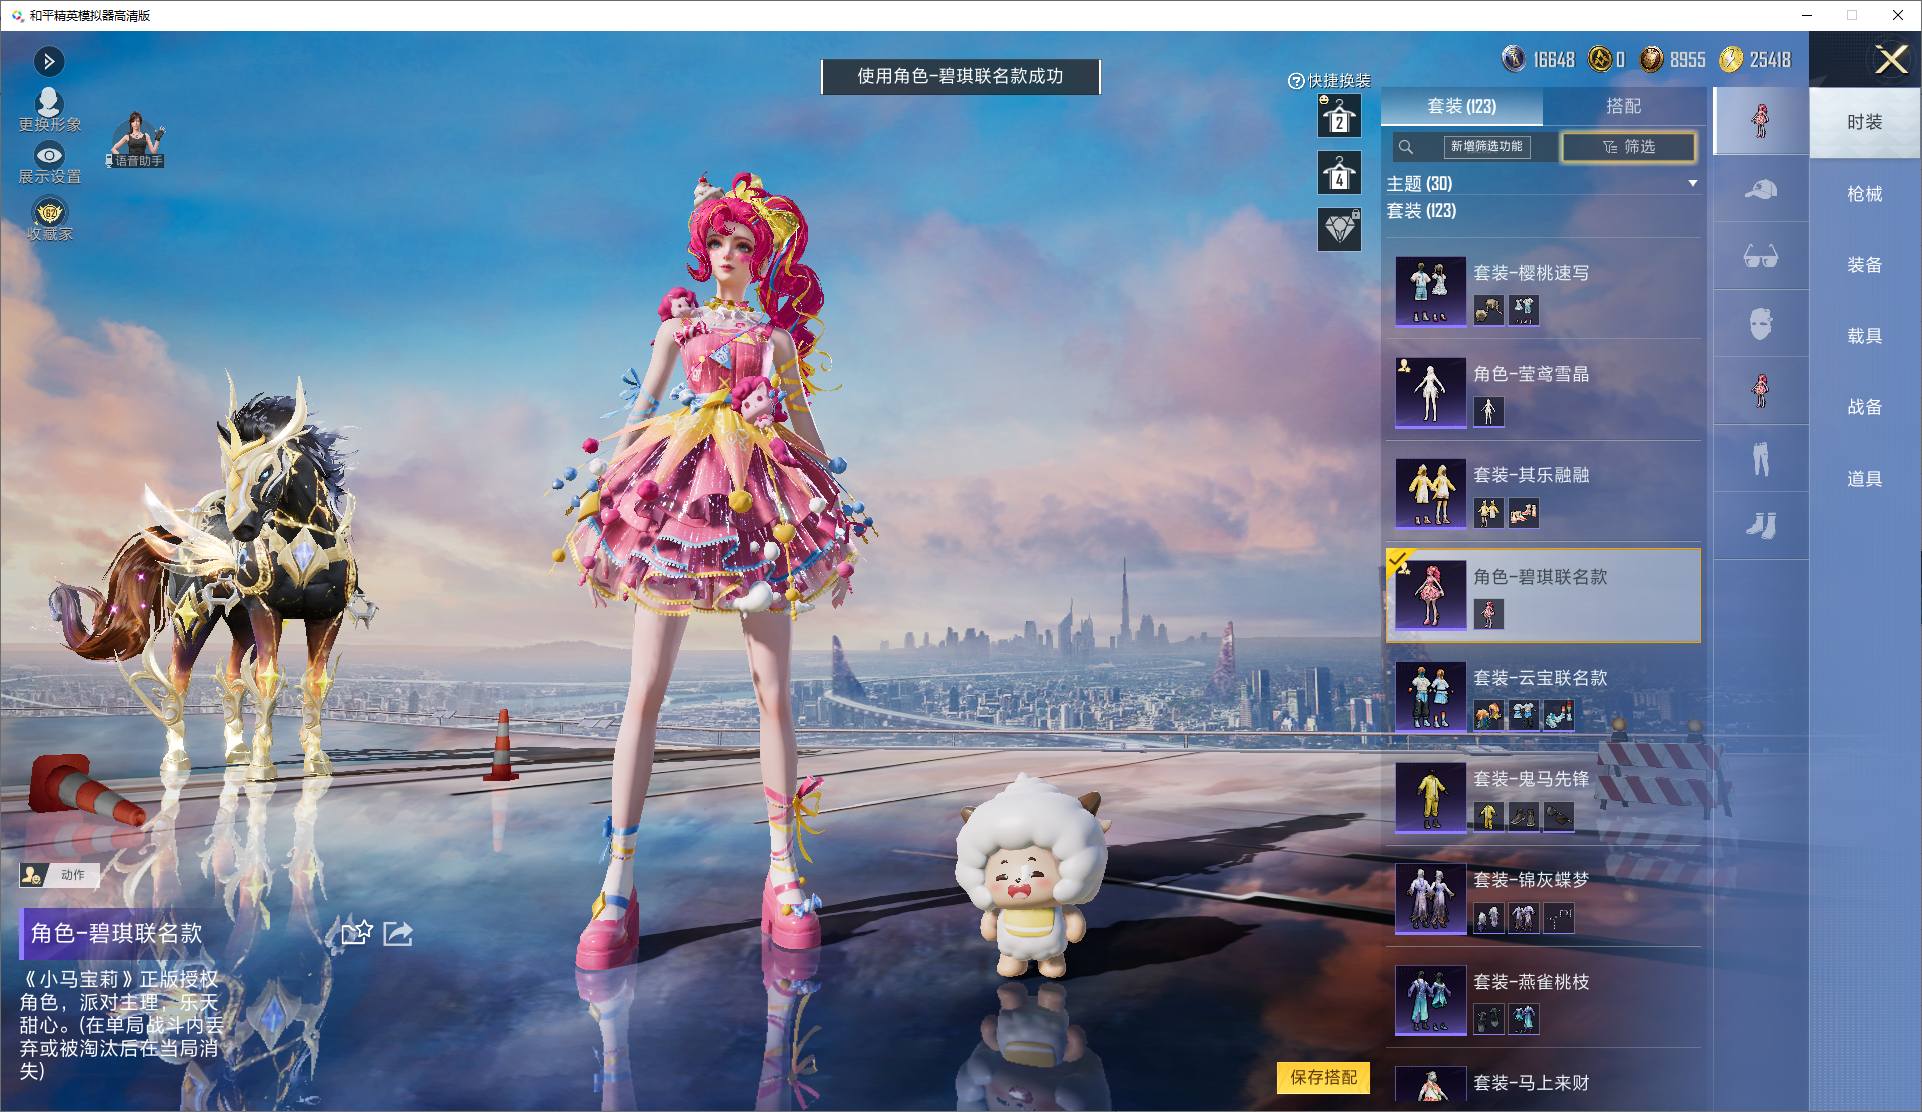Screen dimensions: 1922x1112
Task: Select the cap headwear category icon
Action: click(x=1761, y=189)
